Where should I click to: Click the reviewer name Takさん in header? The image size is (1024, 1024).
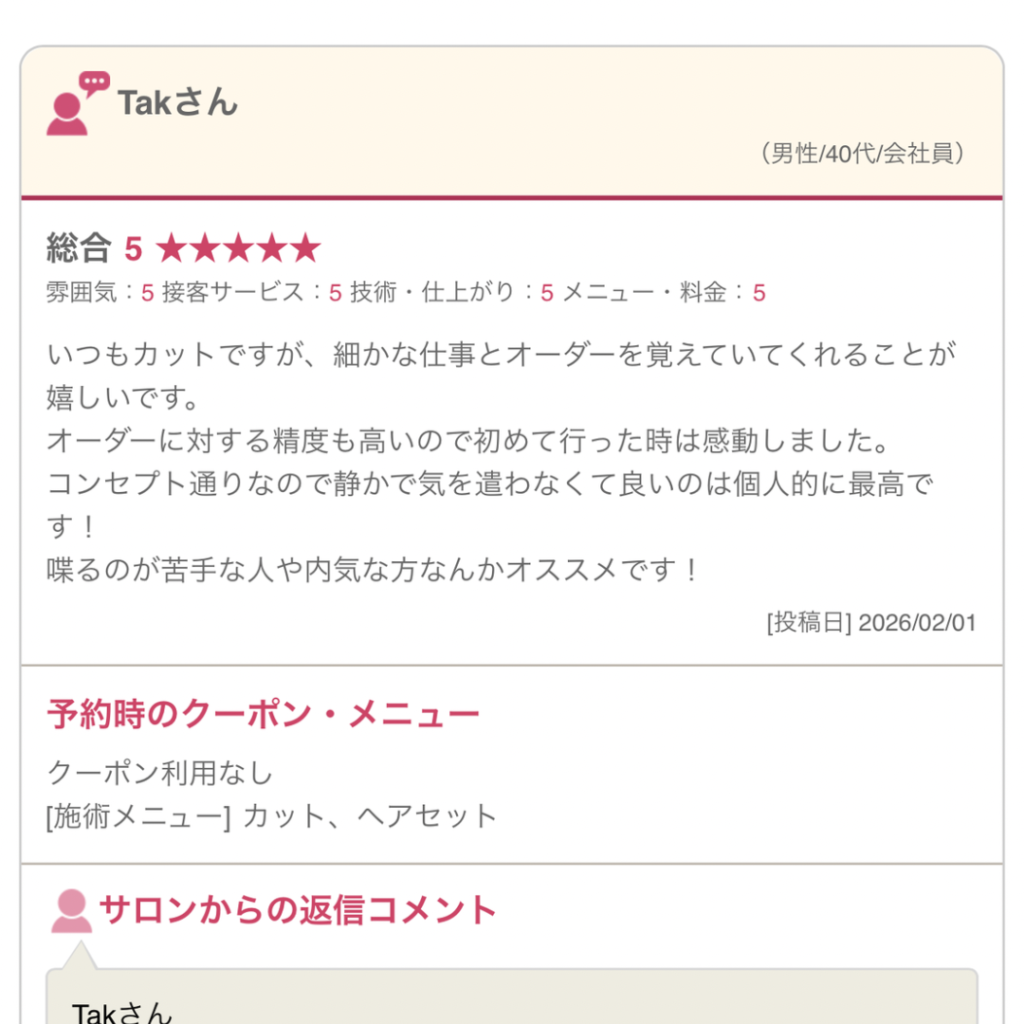(x=178, y=102)
